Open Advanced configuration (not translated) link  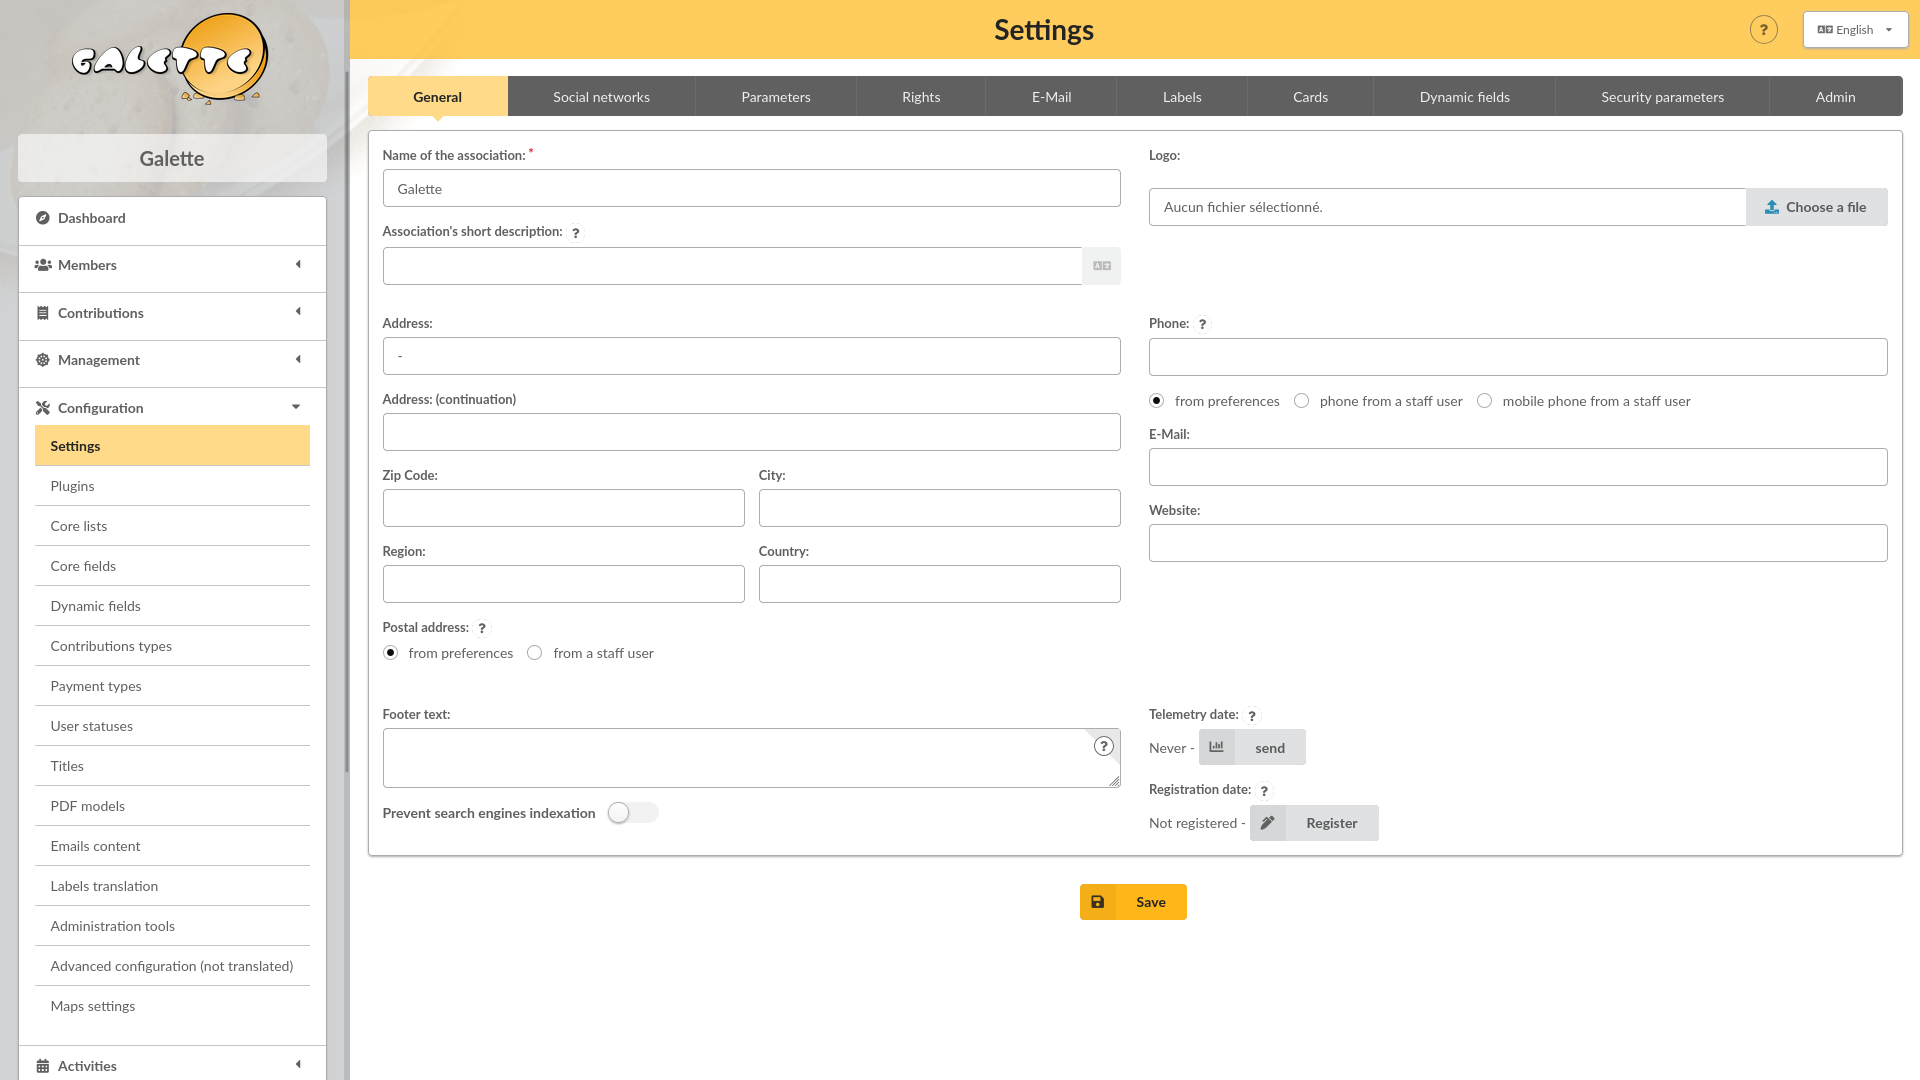[172, 966]
